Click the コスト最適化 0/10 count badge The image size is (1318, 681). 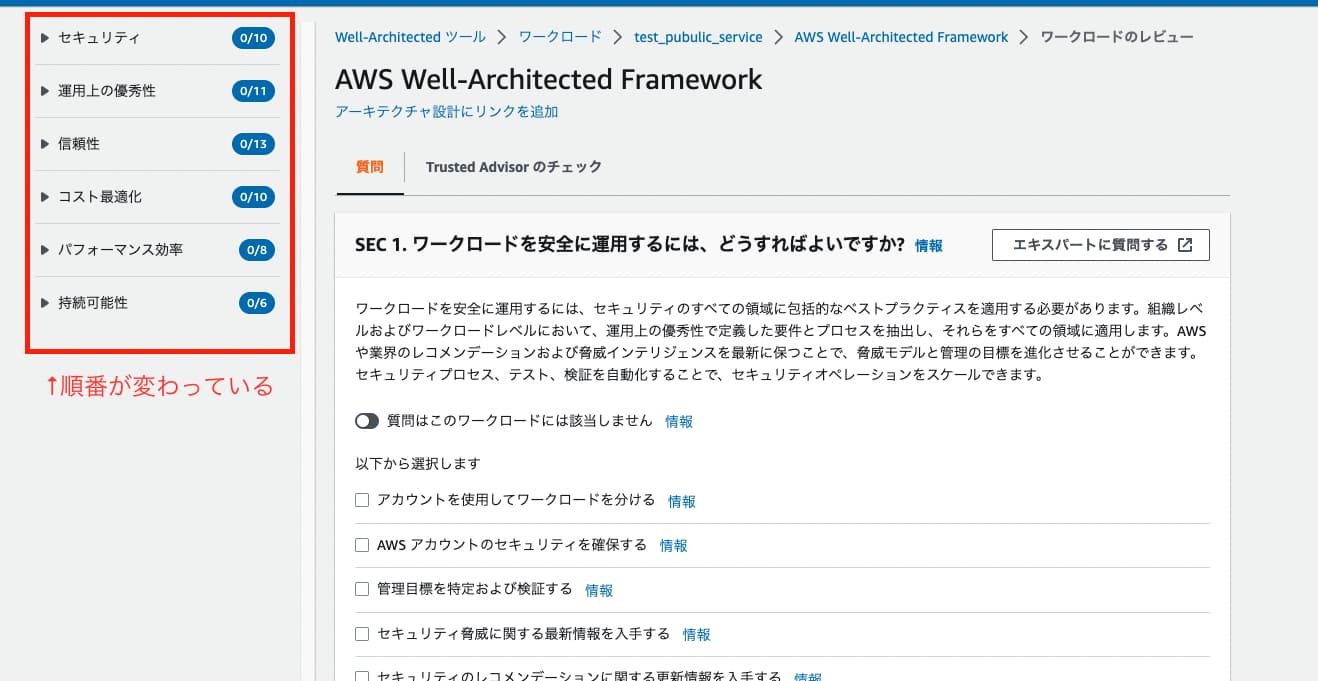click(252, 197)
